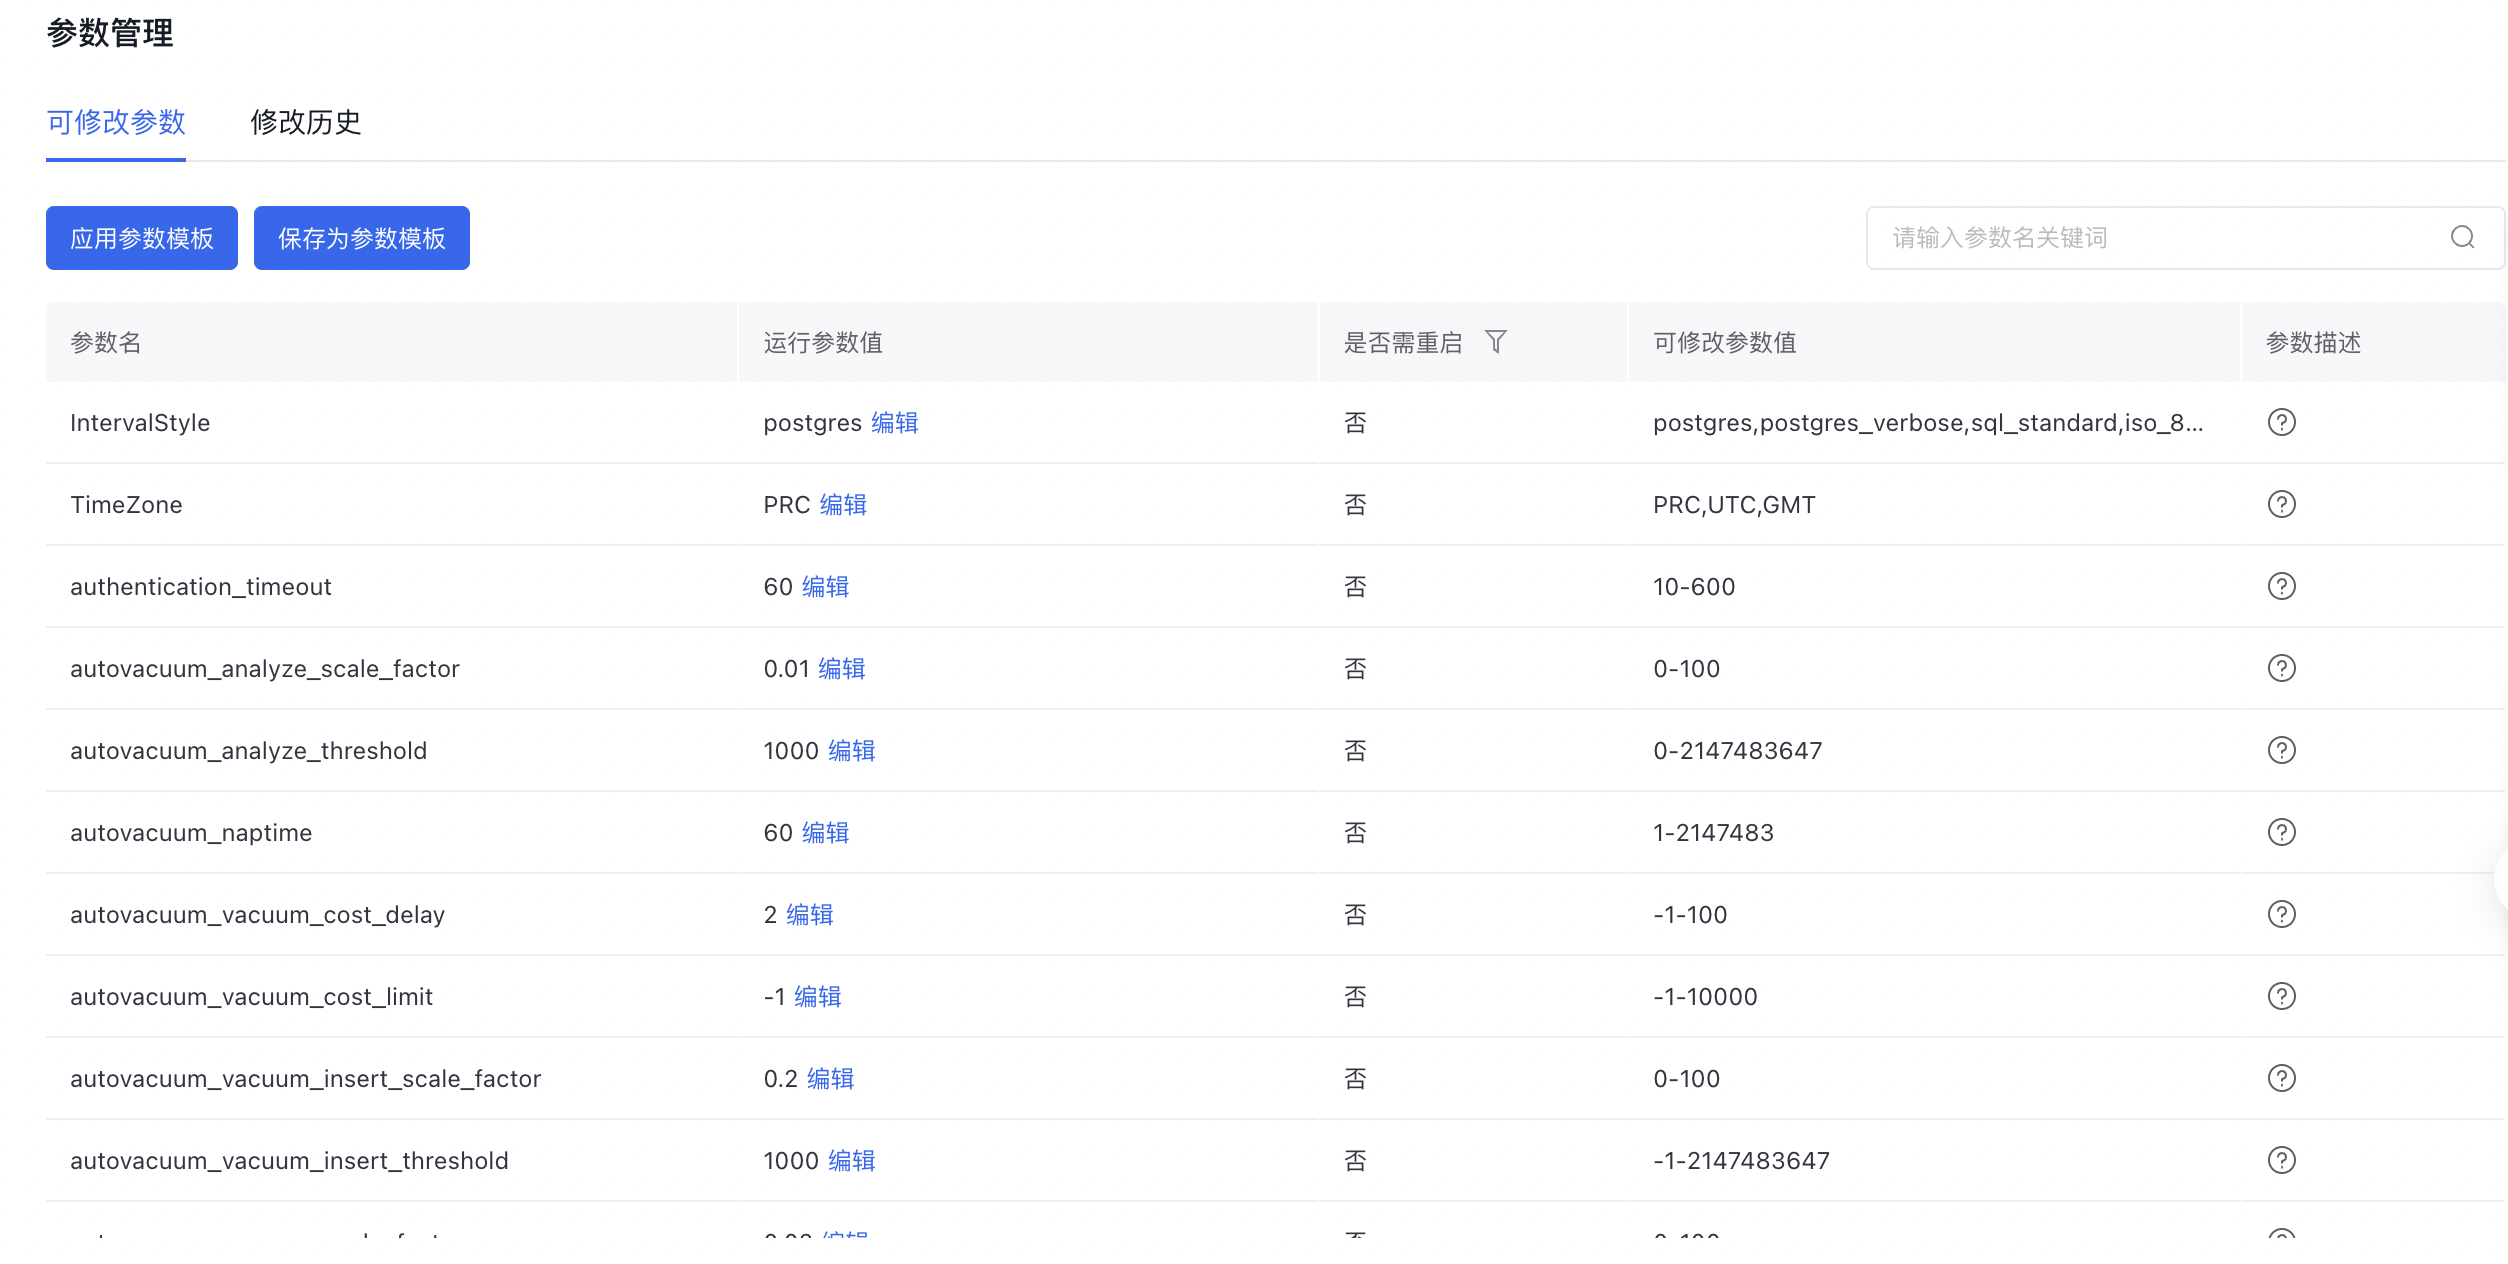
Task: View description icon for autovacuum_vacuum_cost_delay
Action: point(2281,914)
